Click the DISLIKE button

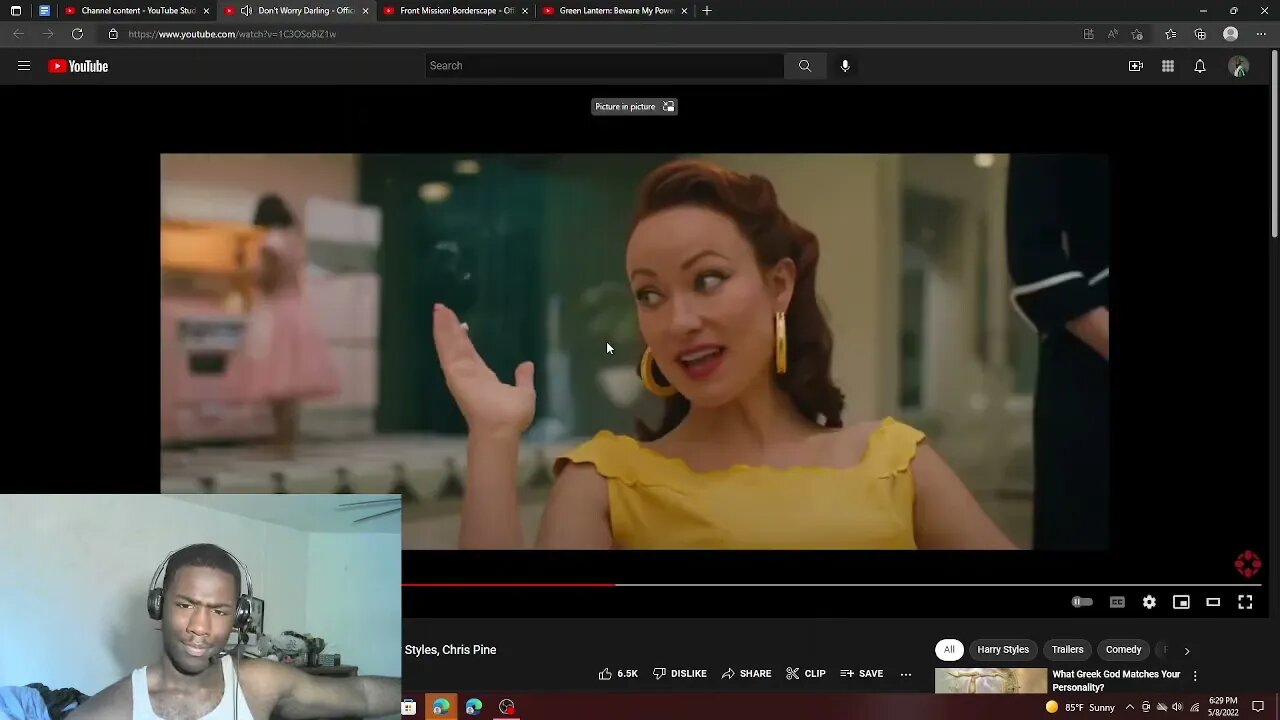pos(680,674)
